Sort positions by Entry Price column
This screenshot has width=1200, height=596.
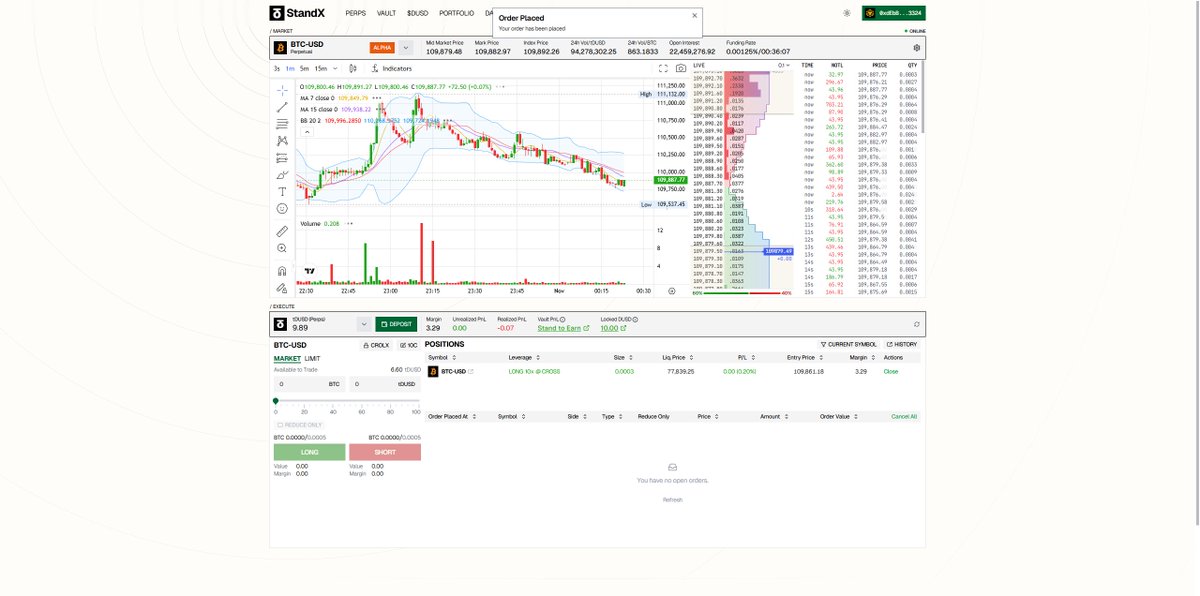coord(806,357)
